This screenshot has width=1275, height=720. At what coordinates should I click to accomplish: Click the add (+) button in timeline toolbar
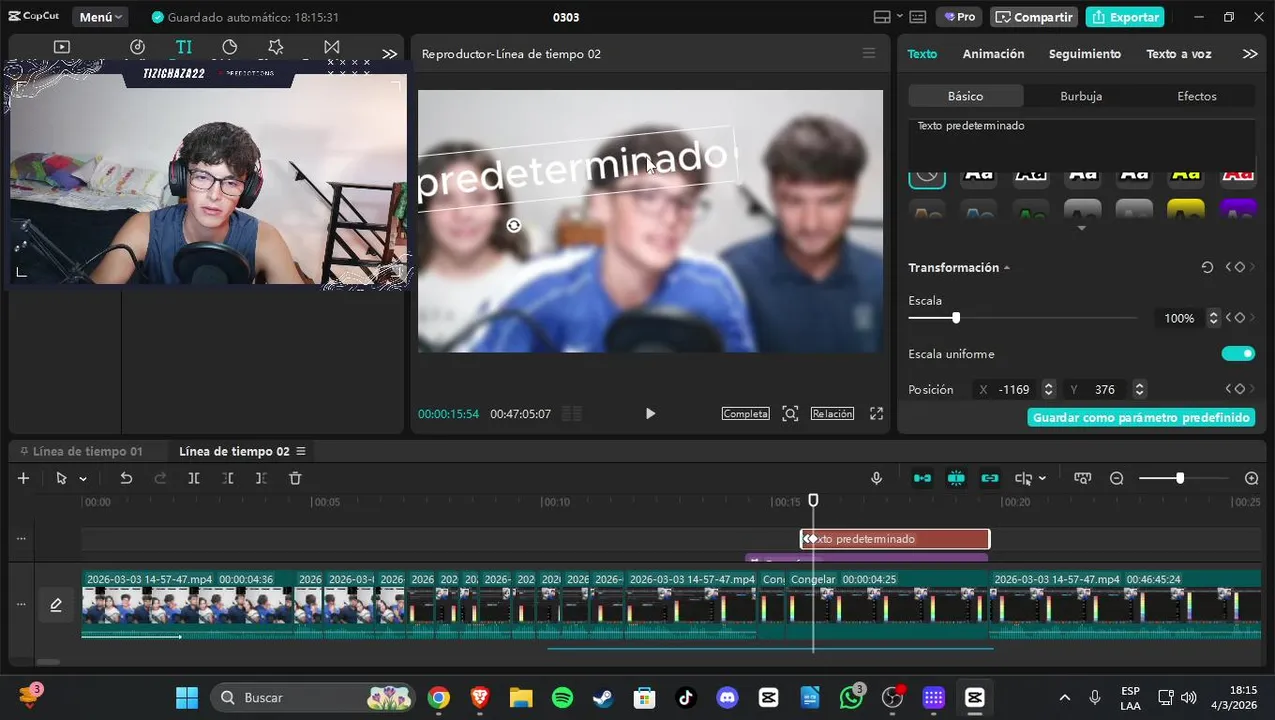coord(24,479)
